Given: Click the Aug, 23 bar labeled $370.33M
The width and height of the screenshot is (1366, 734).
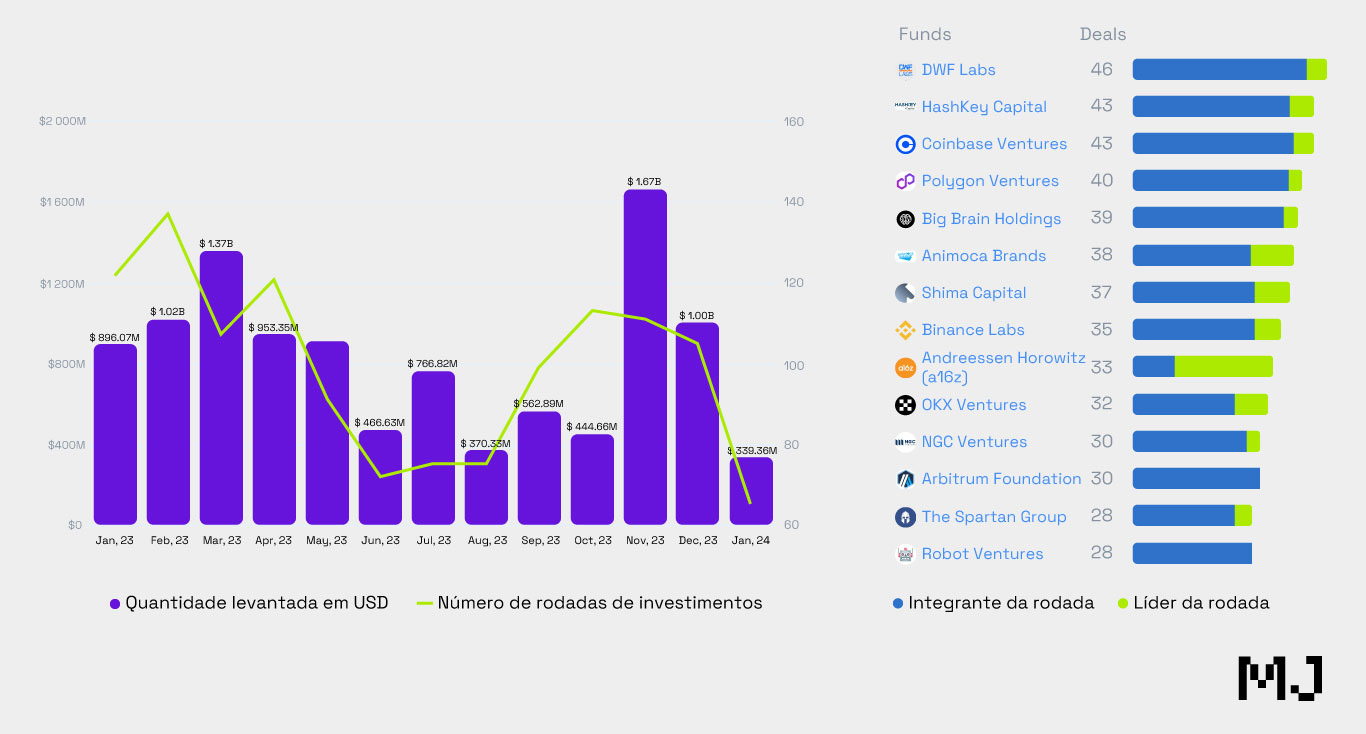Looking at the screenshot, I should click(x=486, y=487).
